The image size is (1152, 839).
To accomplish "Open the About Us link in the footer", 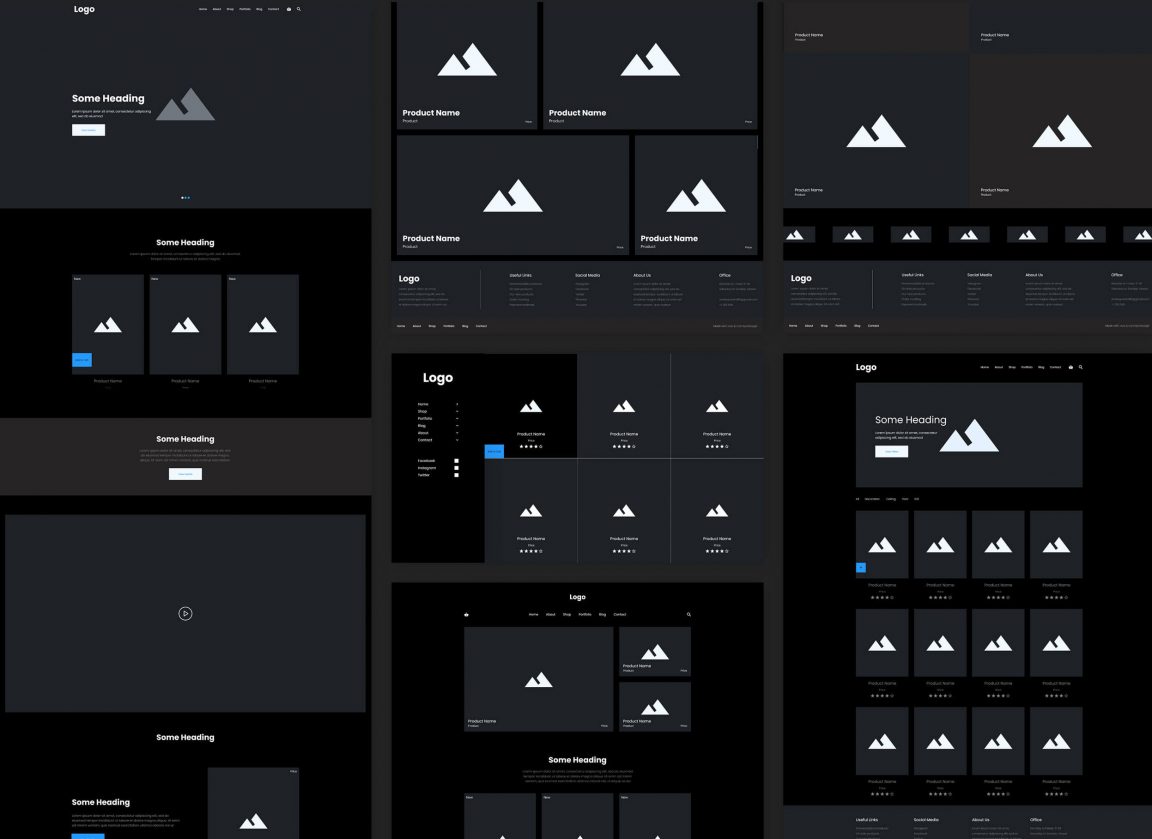I will 641,274.
